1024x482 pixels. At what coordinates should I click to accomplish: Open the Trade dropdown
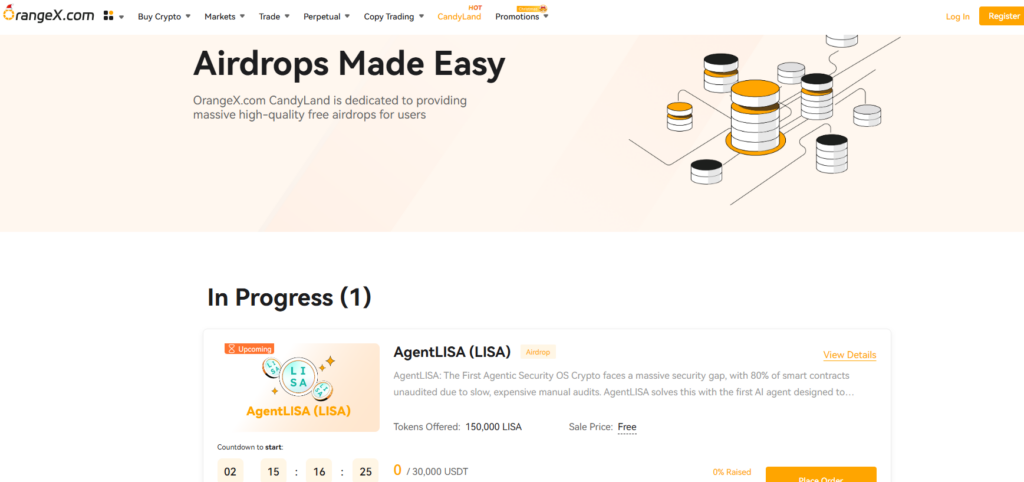pos(274,17)
